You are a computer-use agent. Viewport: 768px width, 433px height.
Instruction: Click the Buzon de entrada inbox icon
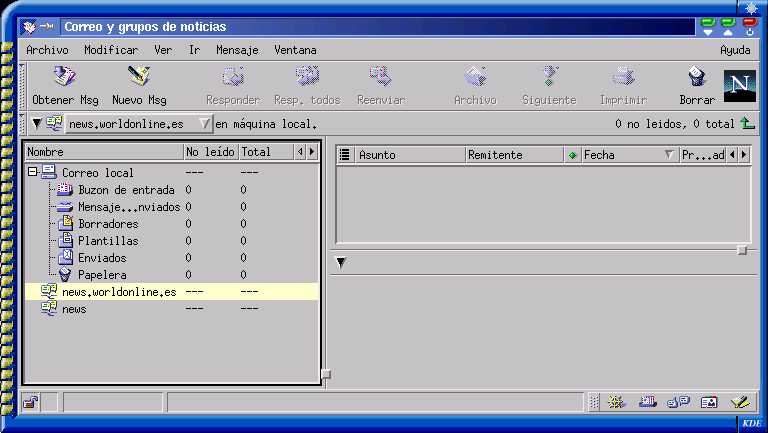pyautogui.click(x=65, y=190)
